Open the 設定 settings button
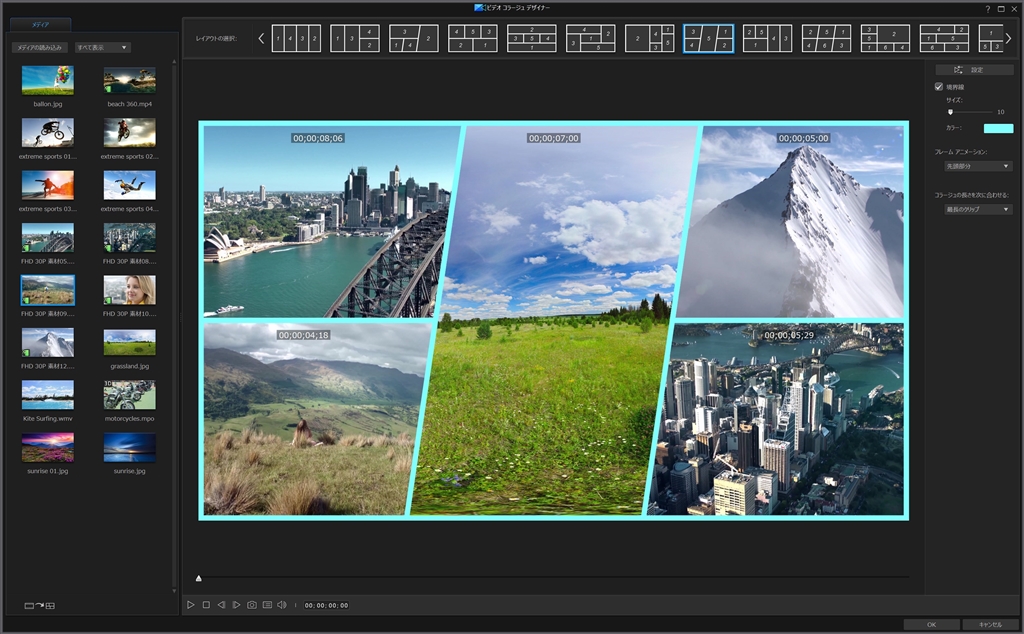This screenshot has width=1024, height=634. (974, 70)
